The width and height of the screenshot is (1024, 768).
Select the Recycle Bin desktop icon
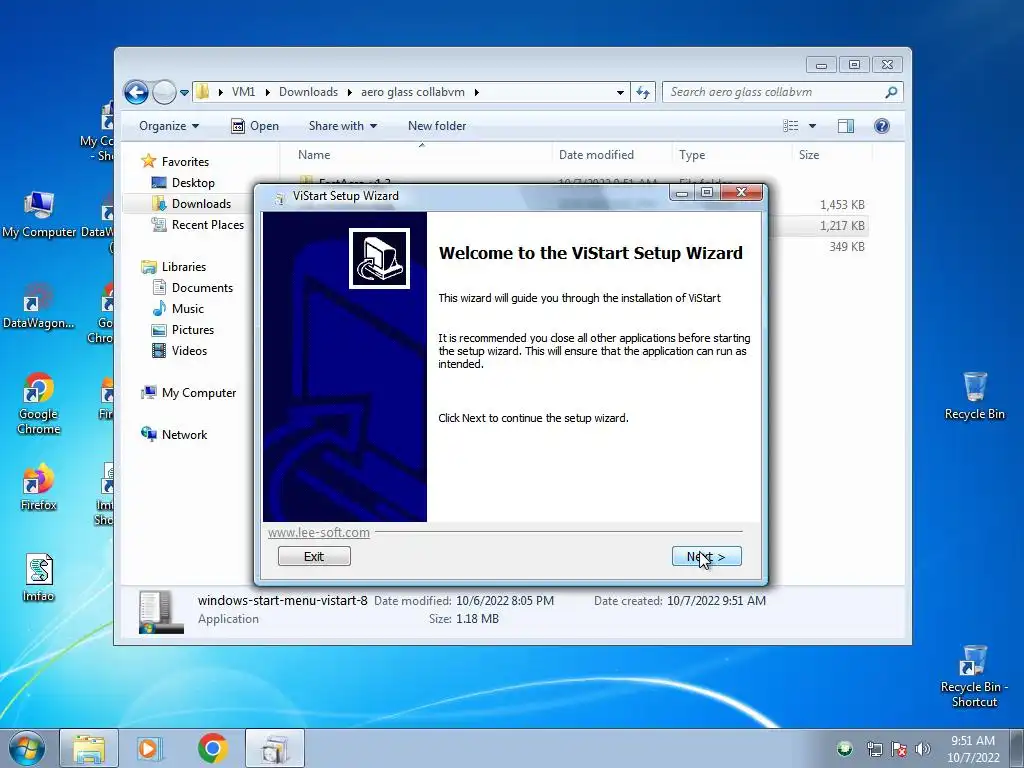974,396
